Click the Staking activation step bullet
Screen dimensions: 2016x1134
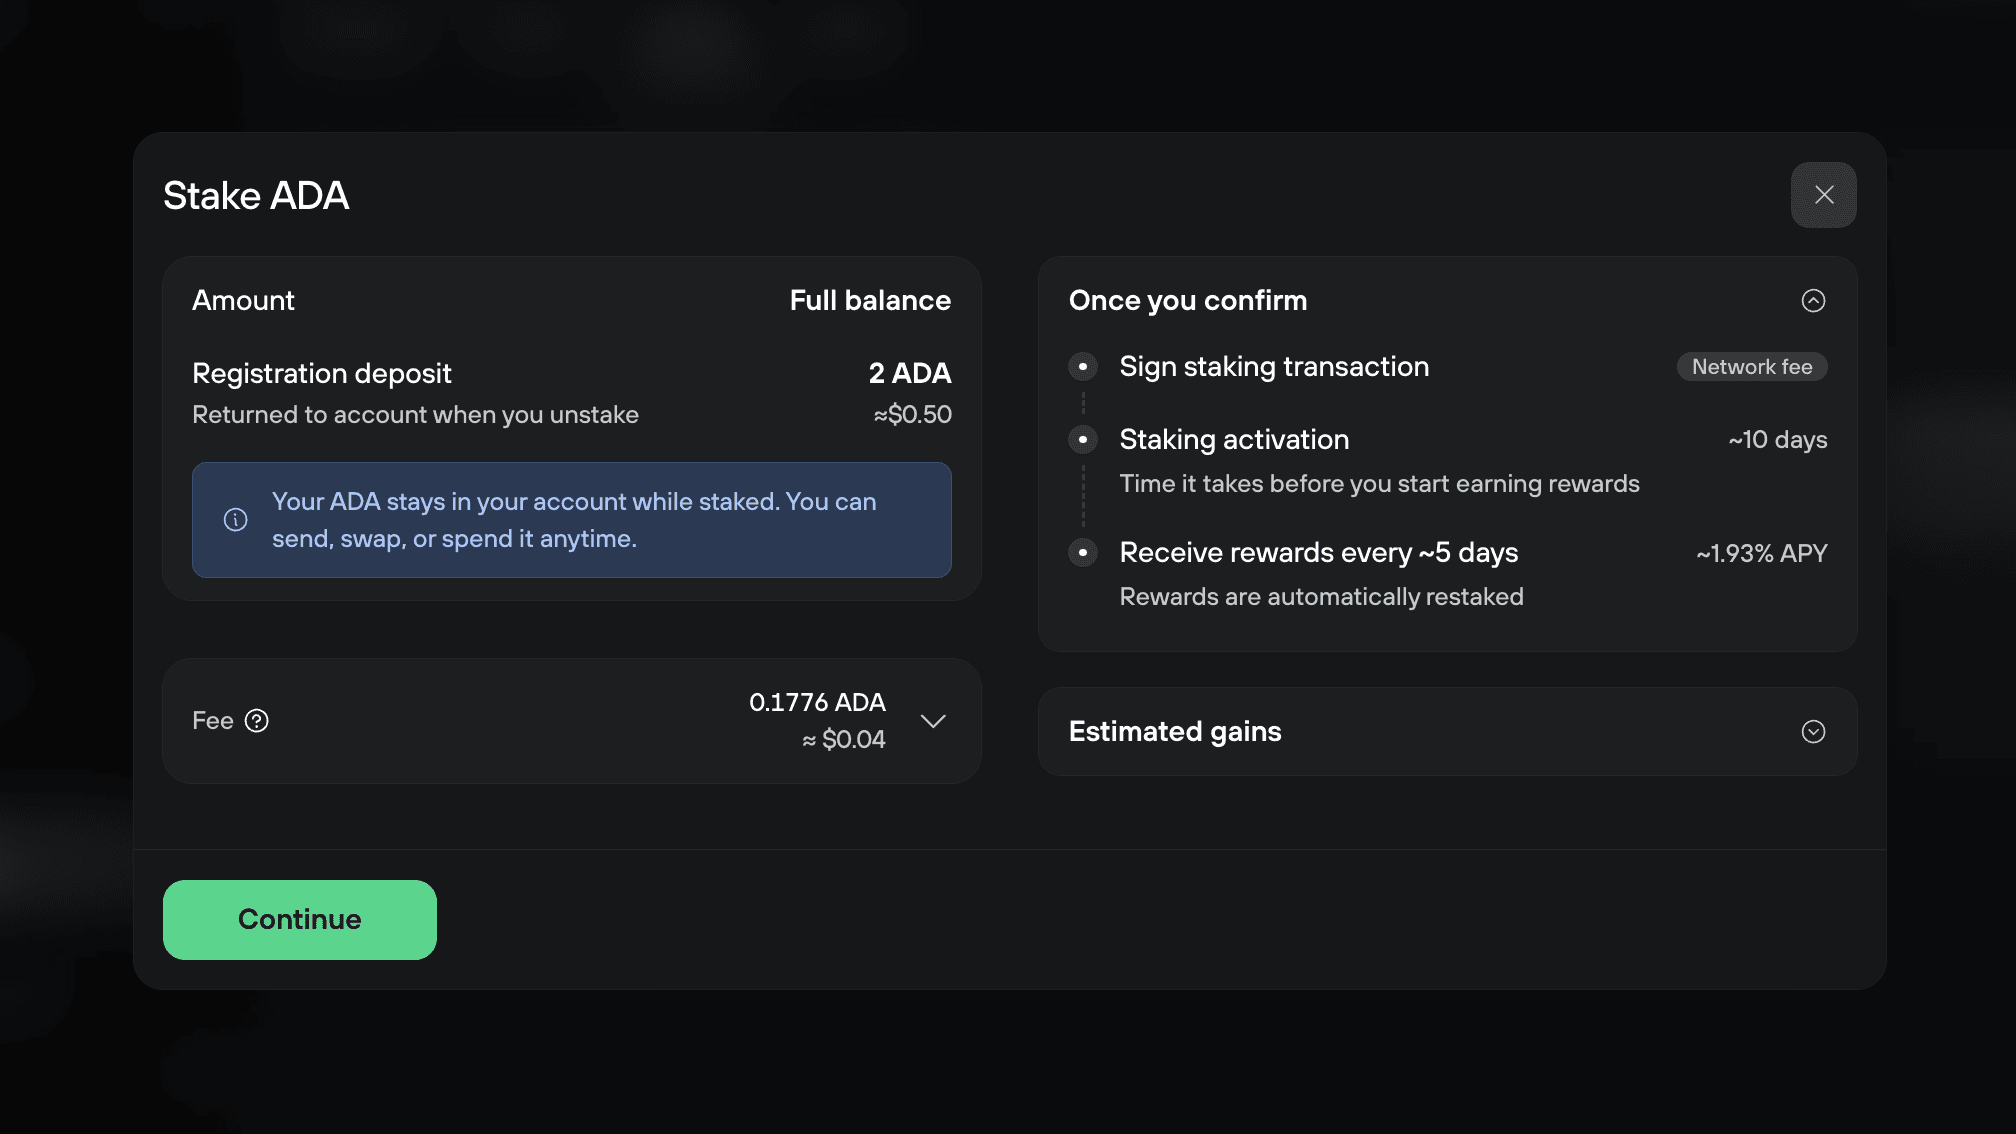pyautogui.click(x=1083, y=440)
